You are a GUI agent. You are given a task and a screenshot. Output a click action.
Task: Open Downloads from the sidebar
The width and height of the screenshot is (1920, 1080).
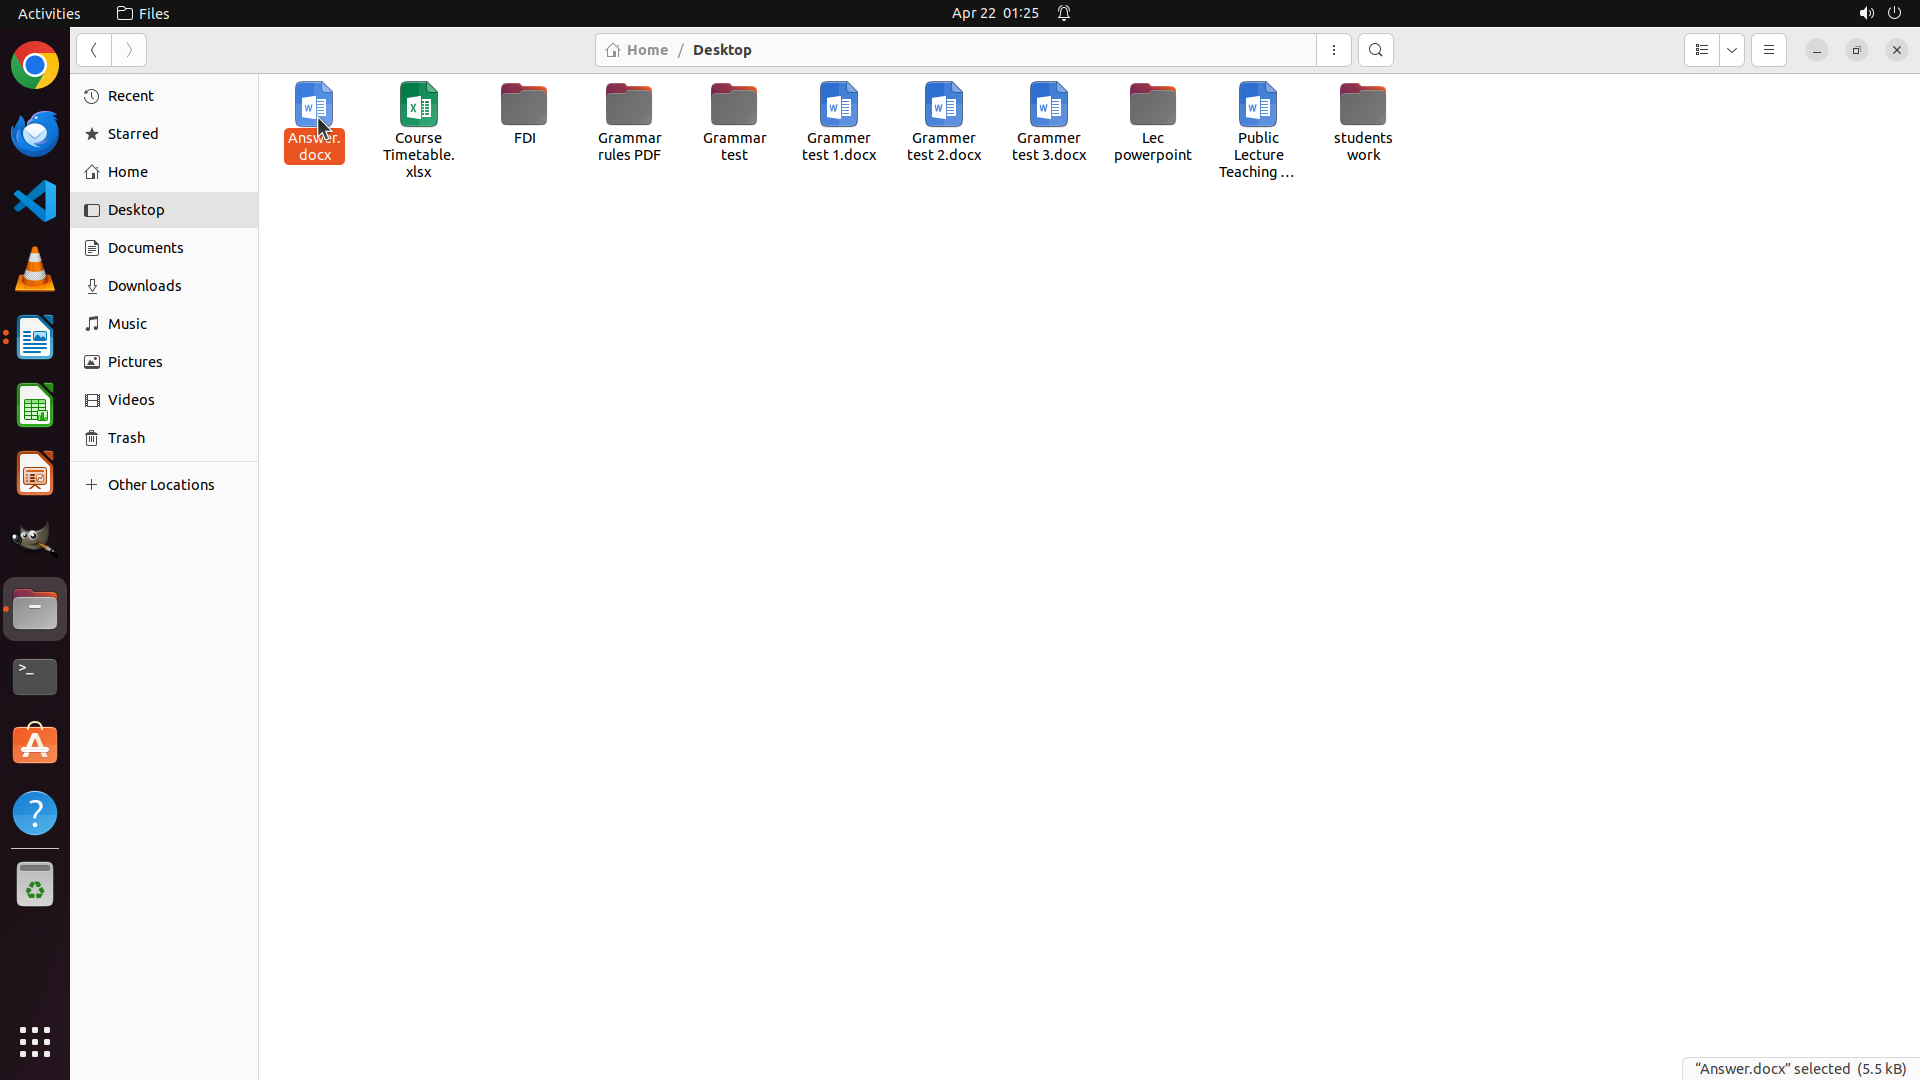point(144,286)
